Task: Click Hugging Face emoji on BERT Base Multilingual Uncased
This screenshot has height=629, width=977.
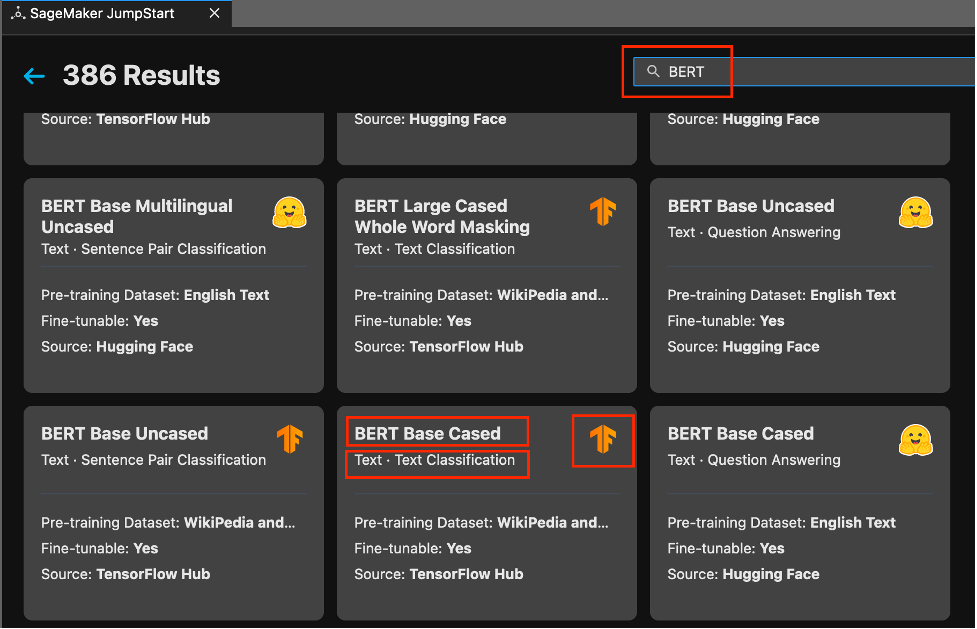Action: point(289,213)
